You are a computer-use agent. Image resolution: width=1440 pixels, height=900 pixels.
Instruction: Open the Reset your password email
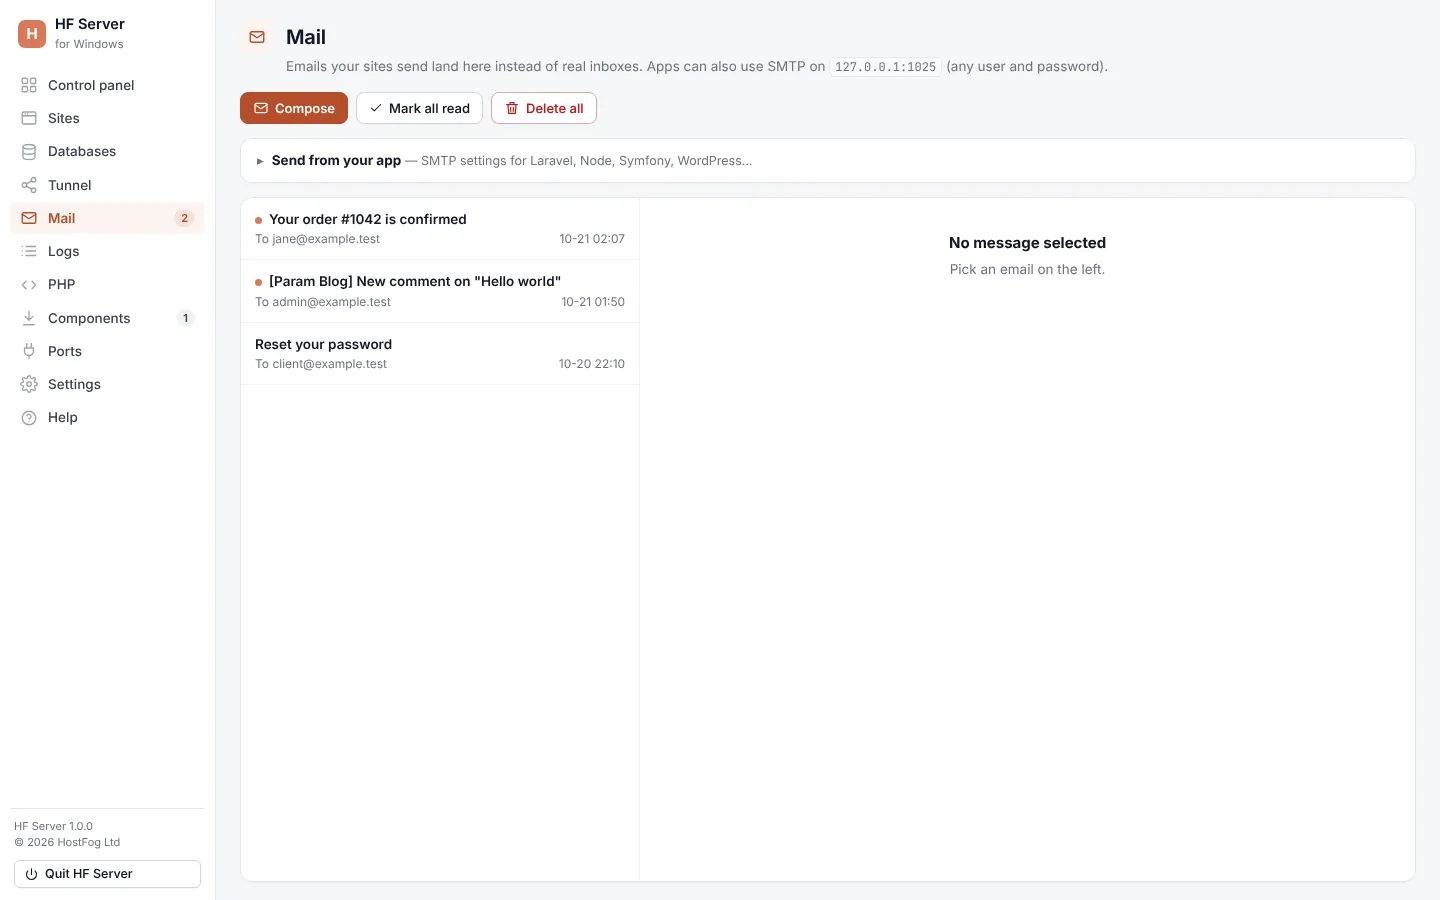(x=440, y=354)
